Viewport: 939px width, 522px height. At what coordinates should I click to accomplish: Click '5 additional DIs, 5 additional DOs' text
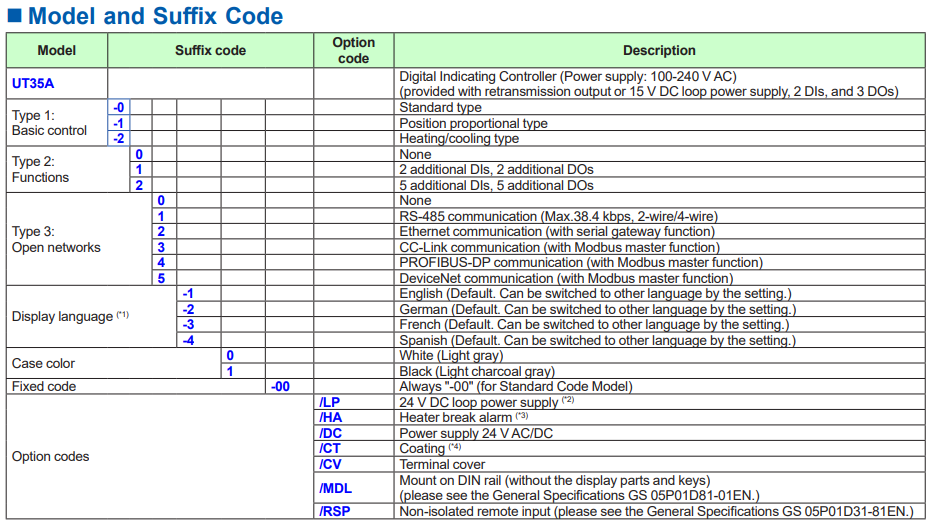click(496, 186)
